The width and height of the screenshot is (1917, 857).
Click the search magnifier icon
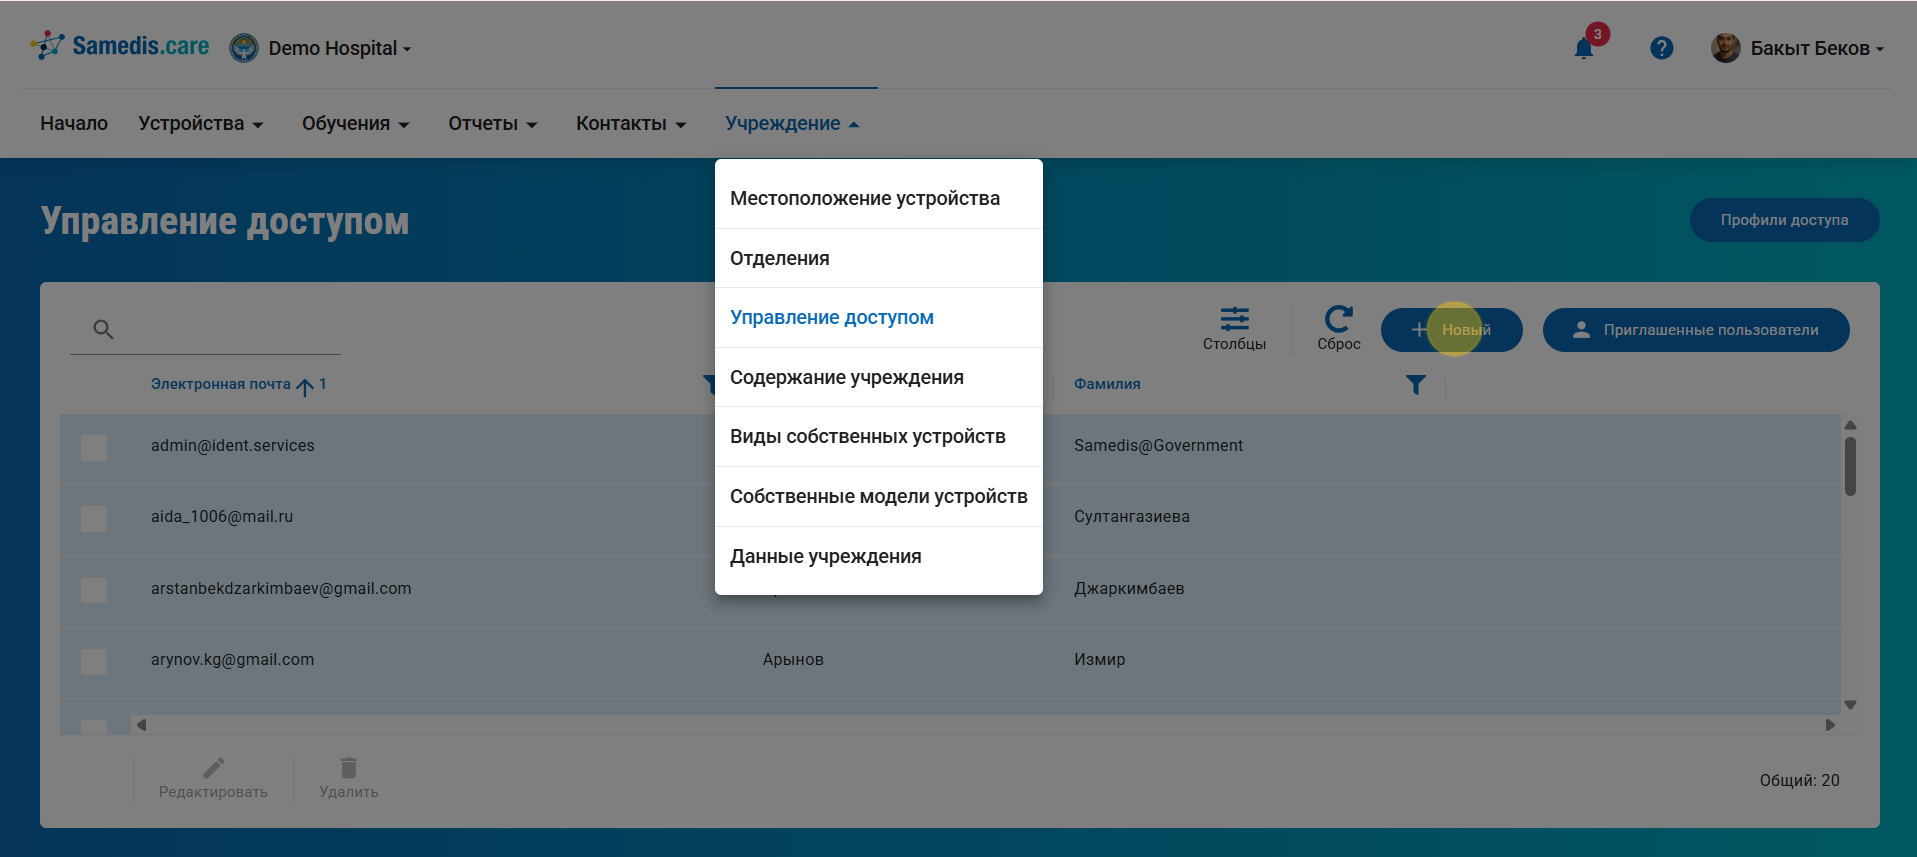[103, 329]
